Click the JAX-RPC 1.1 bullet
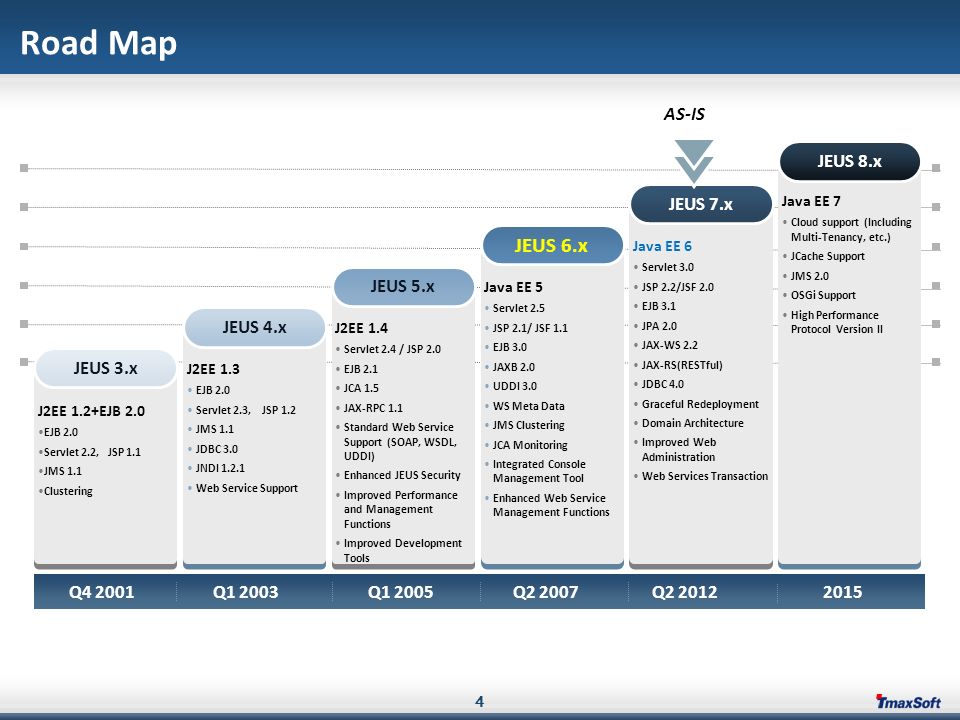This screenshot has width=960, height=720. [370, 408]
